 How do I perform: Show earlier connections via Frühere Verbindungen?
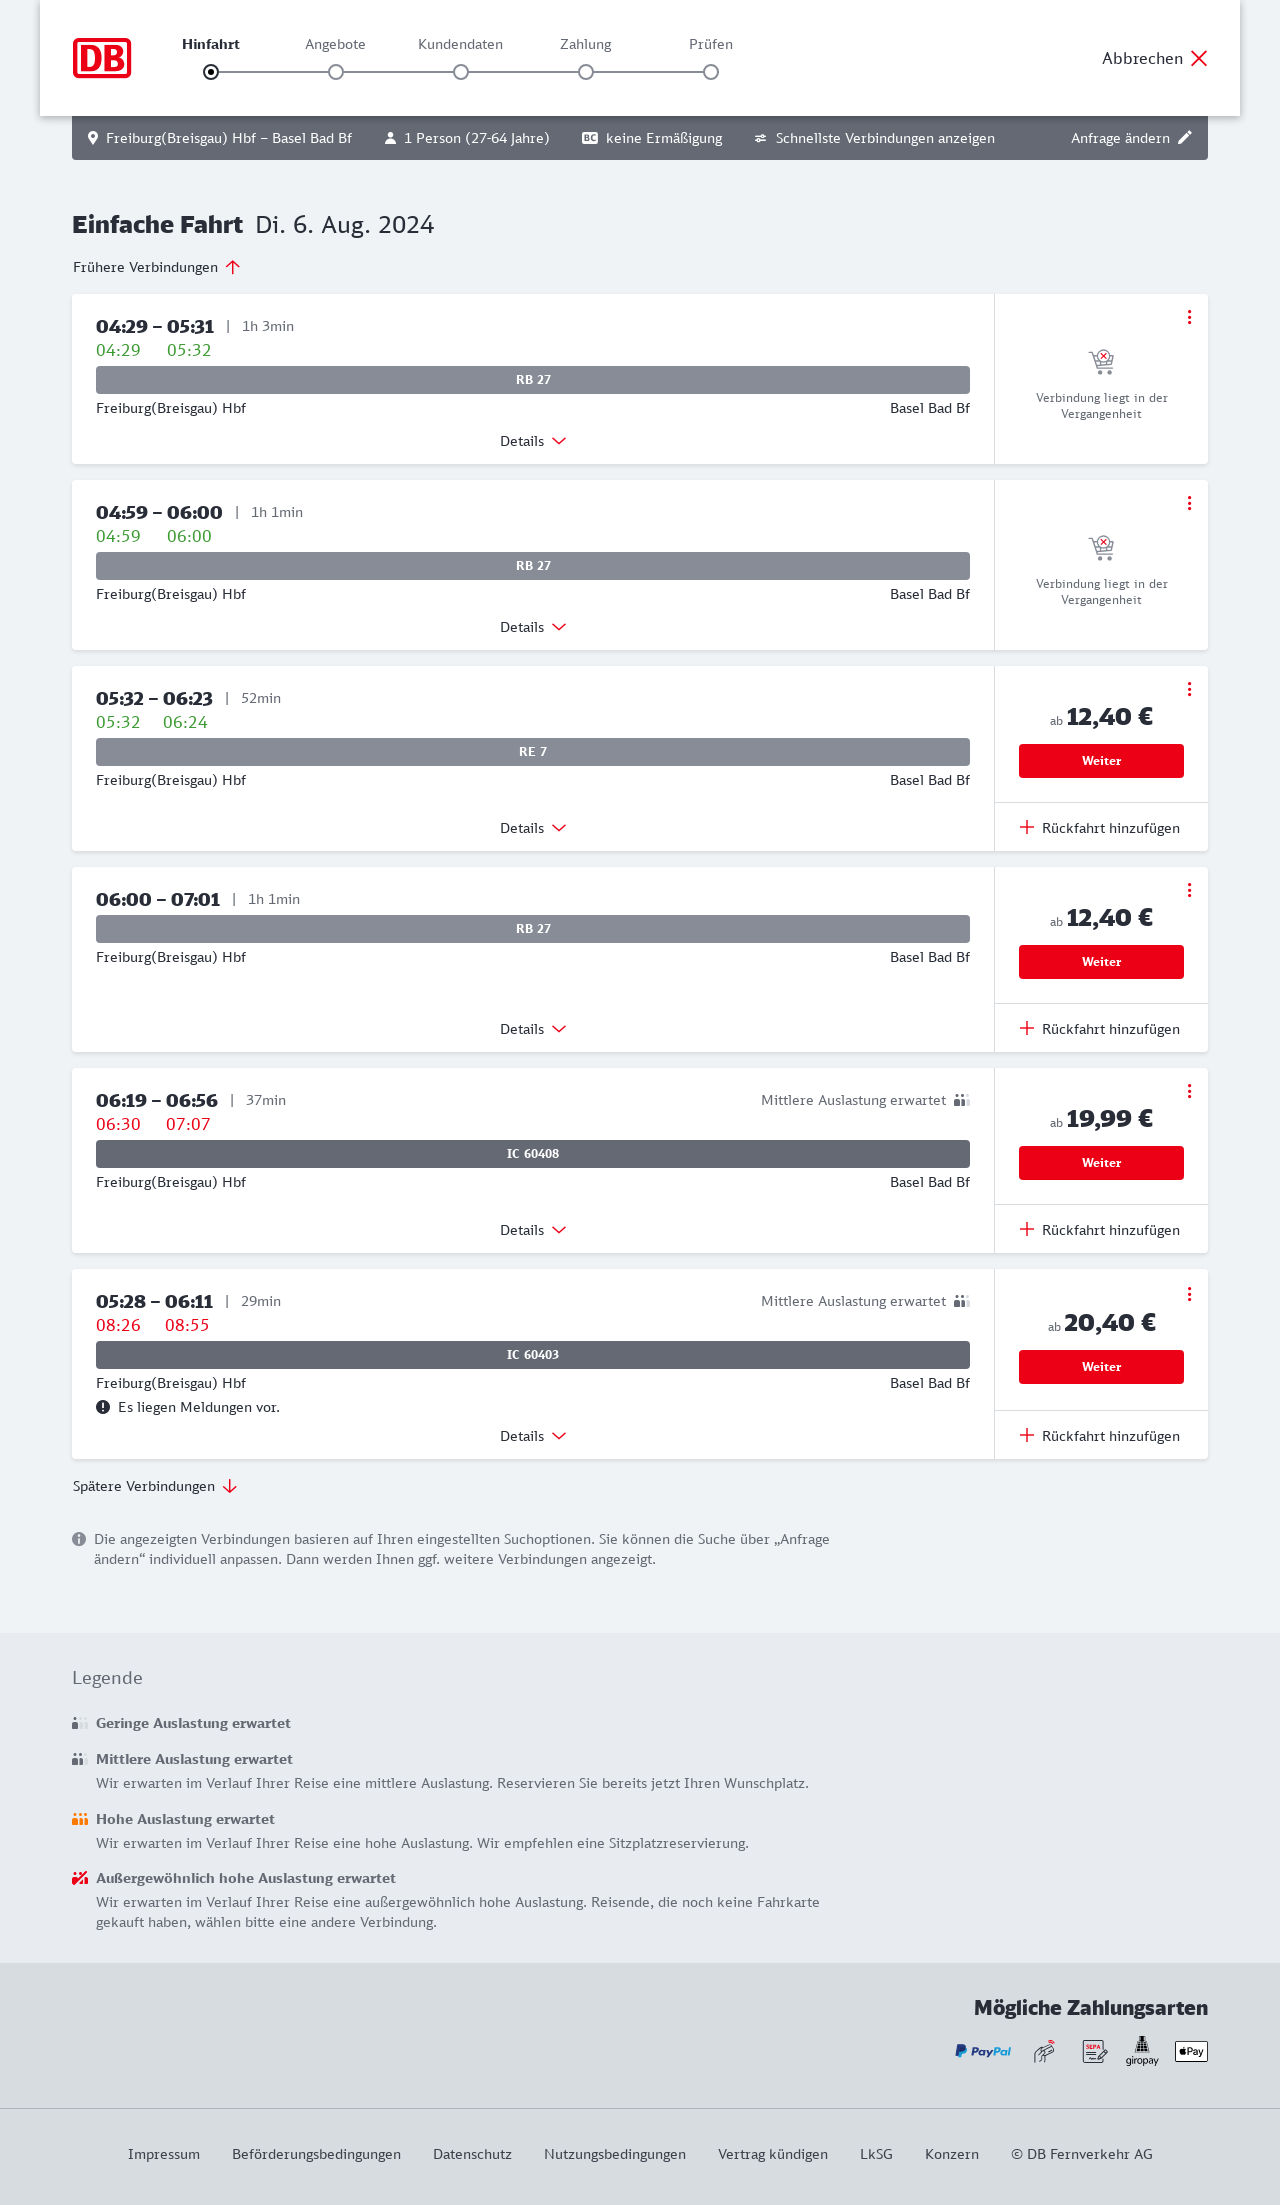coord(156,267)
